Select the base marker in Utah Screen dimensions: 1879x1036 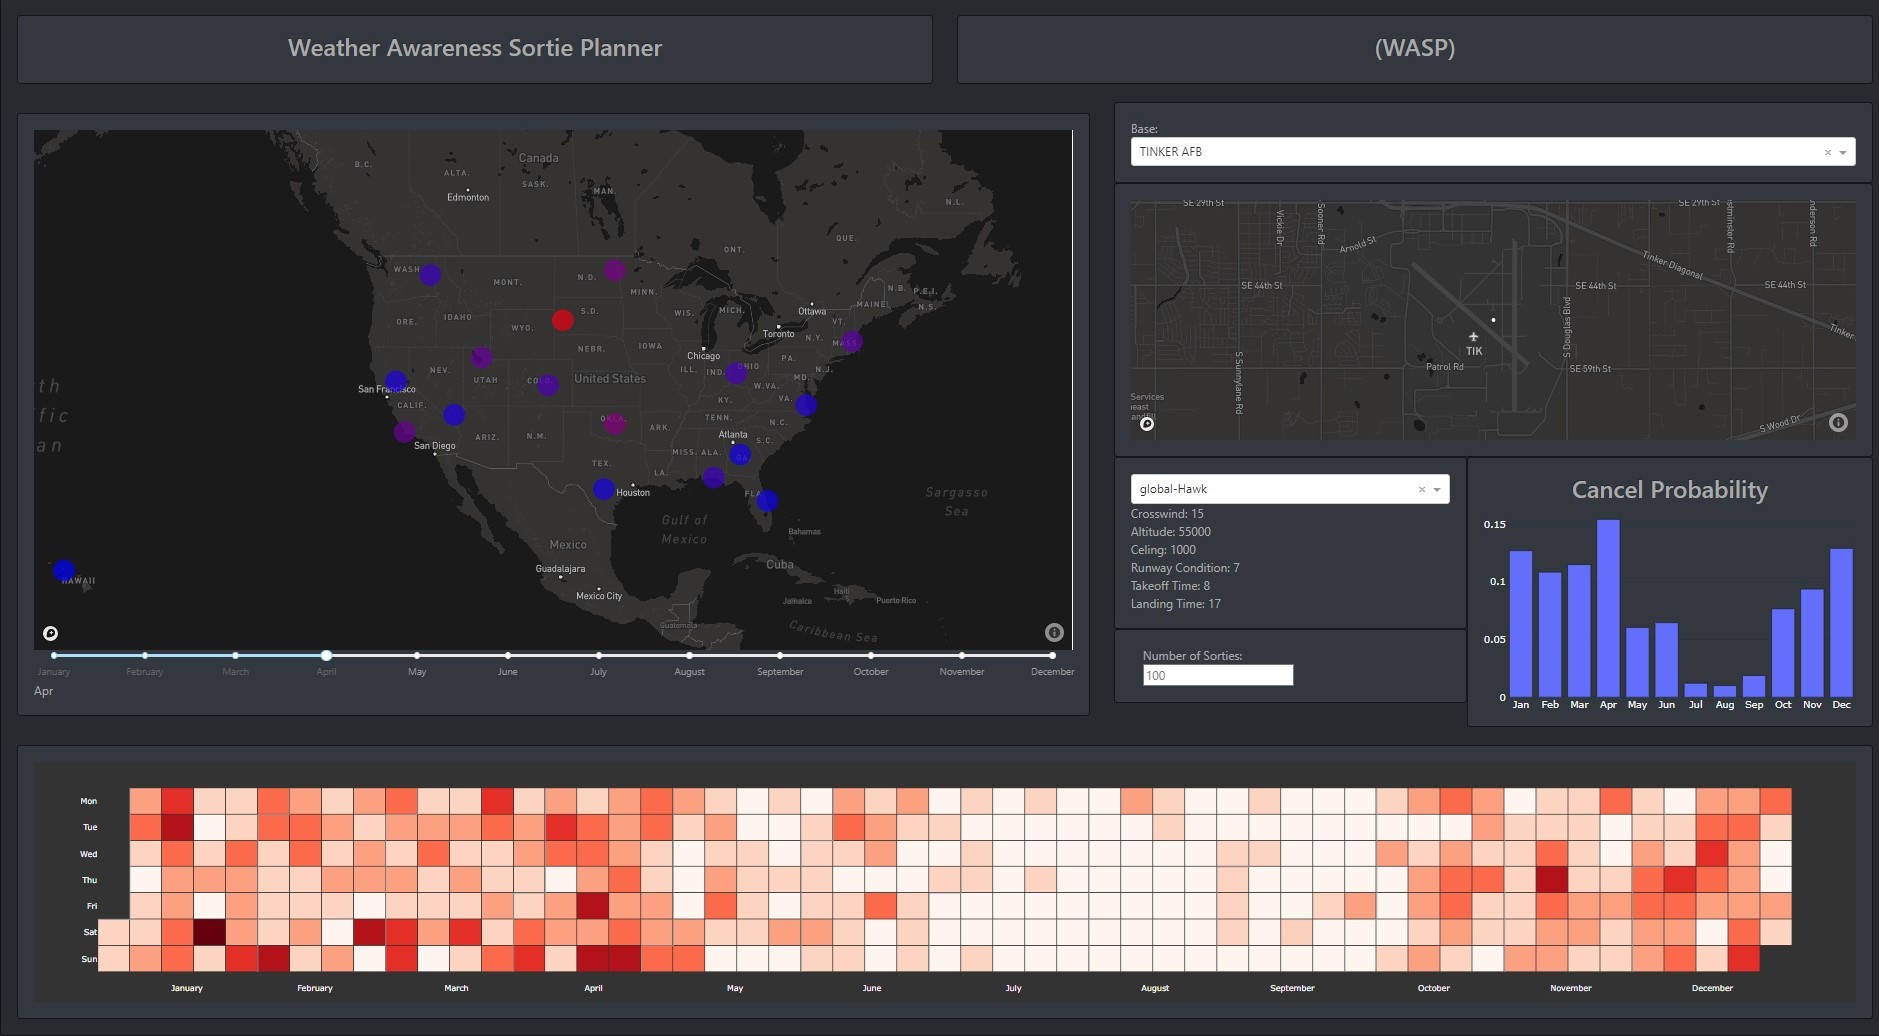coord(482,357)
